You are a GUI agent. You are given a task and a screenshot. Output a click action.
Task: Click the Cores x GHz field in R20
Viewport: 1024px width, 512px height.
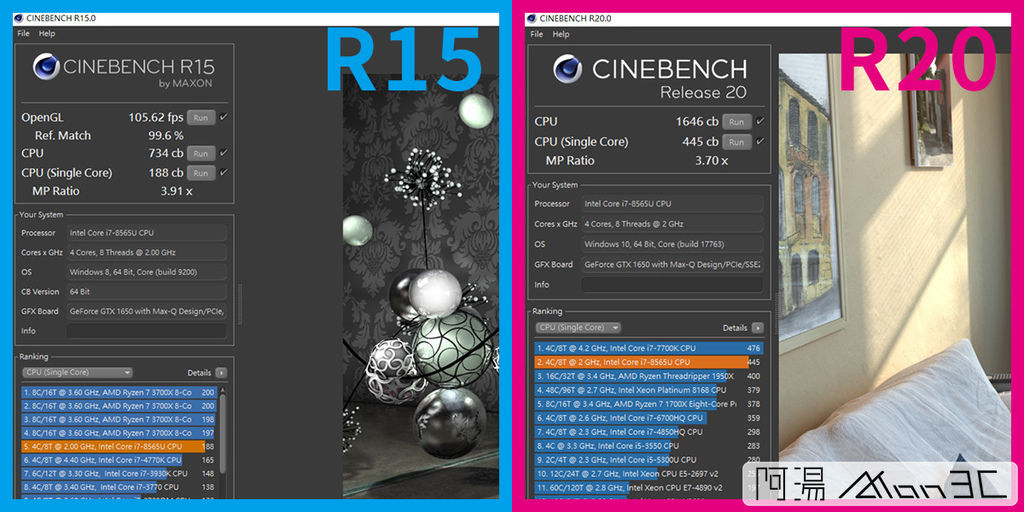click(x=672, y=224)
